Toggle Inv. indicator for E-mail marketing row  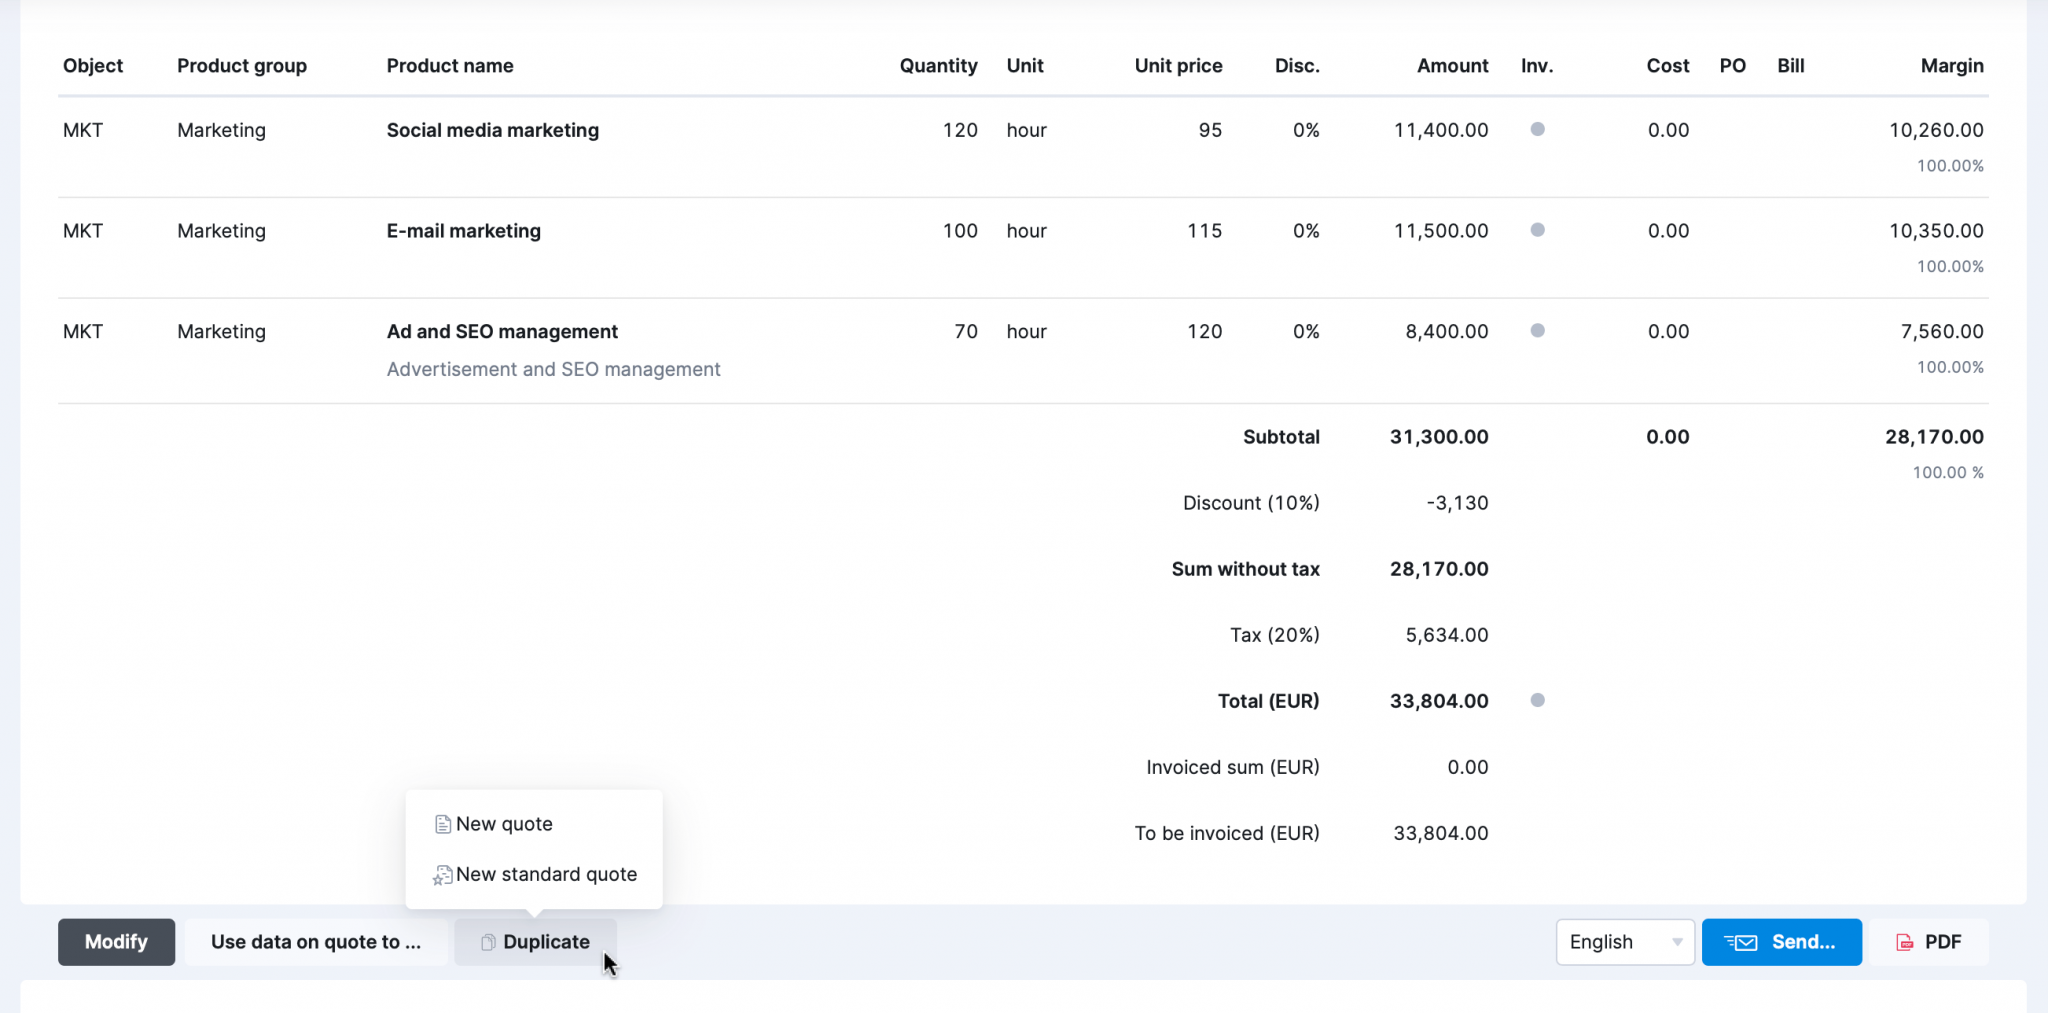click(x=1538, y=229)
